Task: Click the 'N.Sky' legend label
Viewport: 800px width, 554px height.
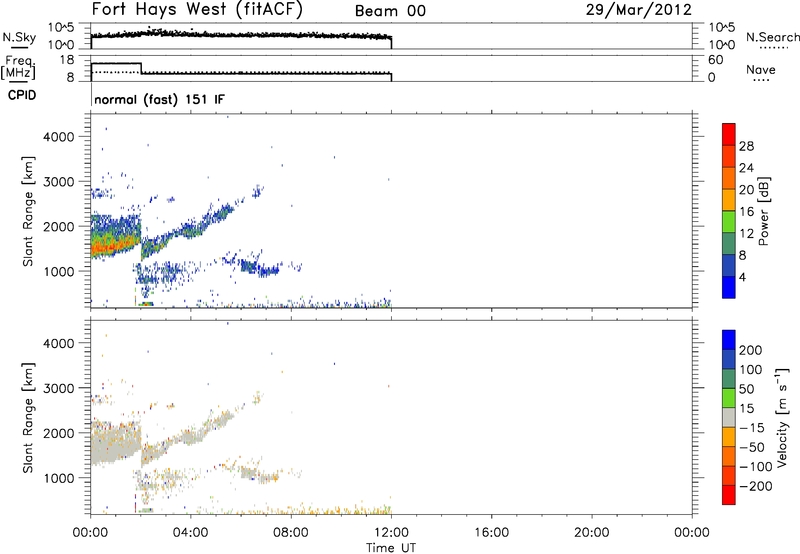Action: 19,37
